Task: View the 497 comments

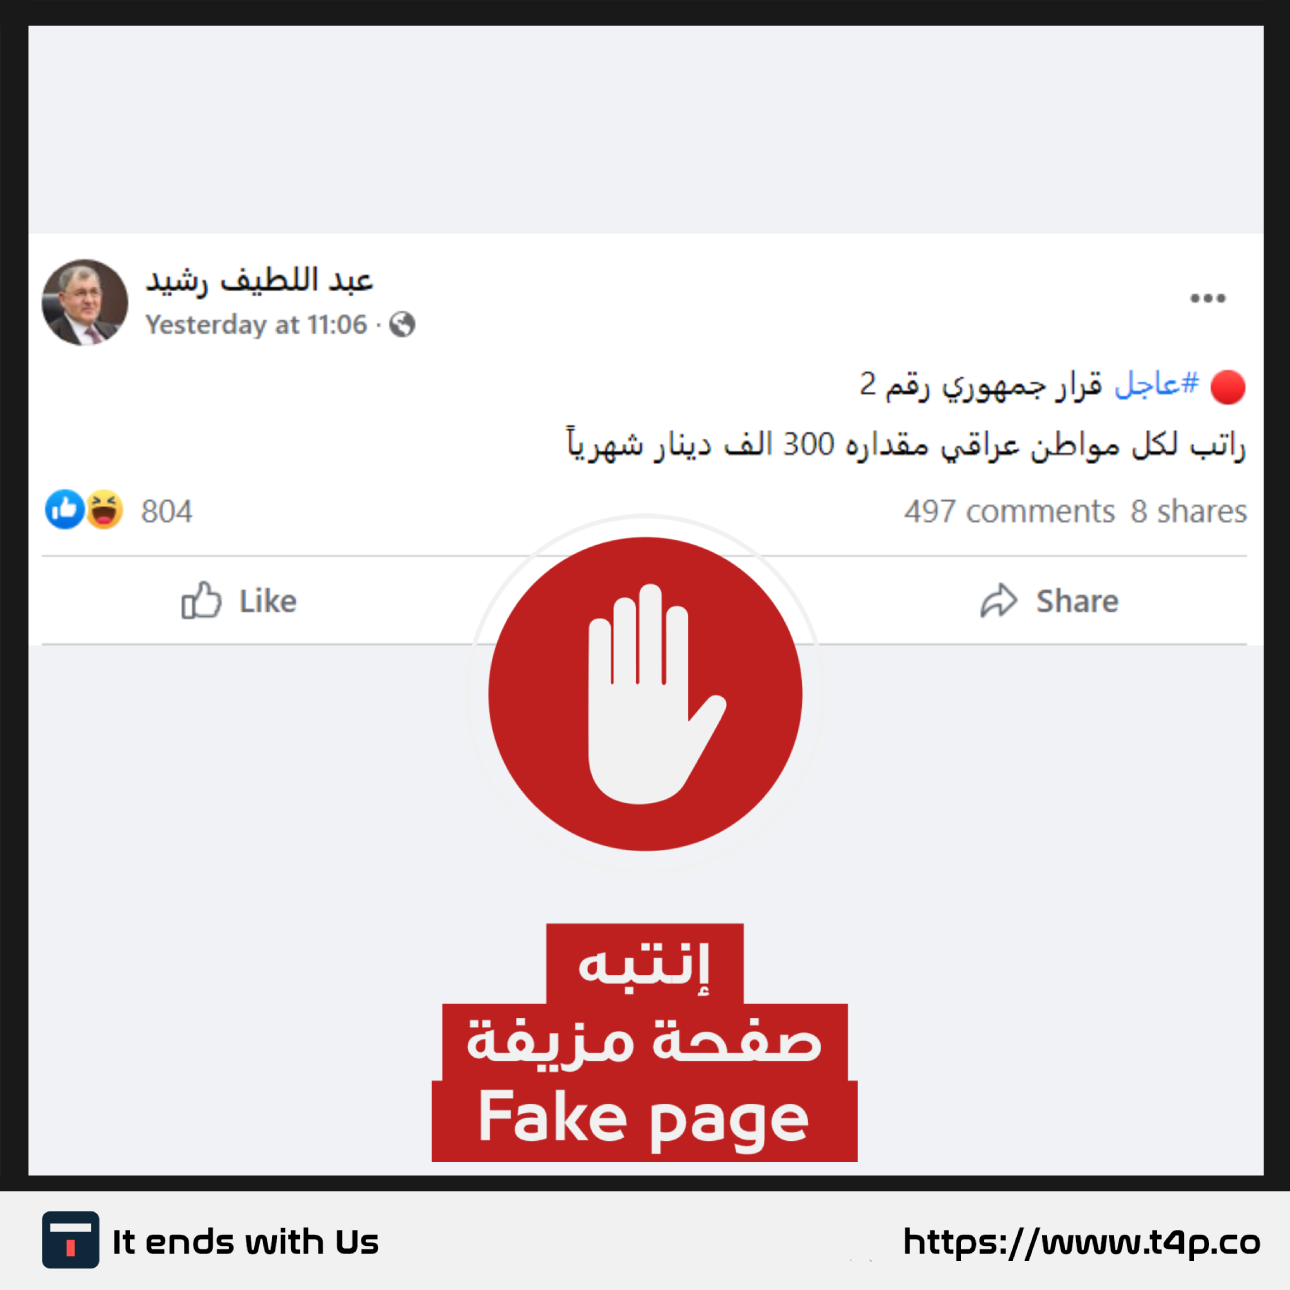Action: 1010,511
